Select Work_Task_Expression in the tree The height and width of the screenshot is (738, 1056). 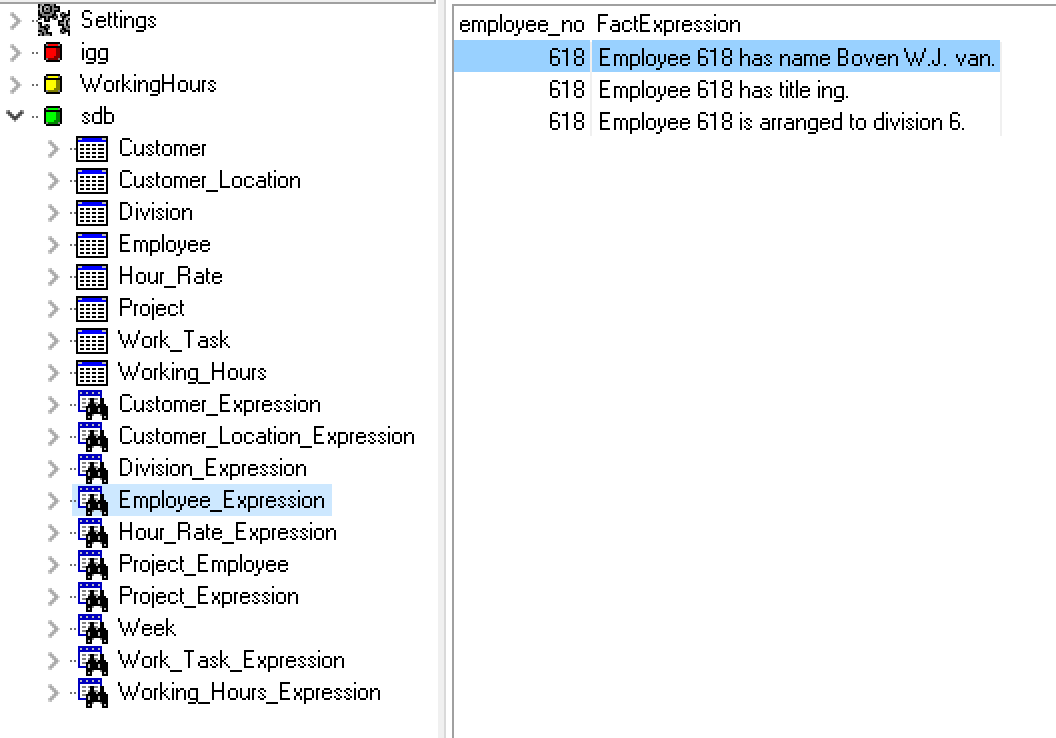pyautogui.click(x=231, y=660)
